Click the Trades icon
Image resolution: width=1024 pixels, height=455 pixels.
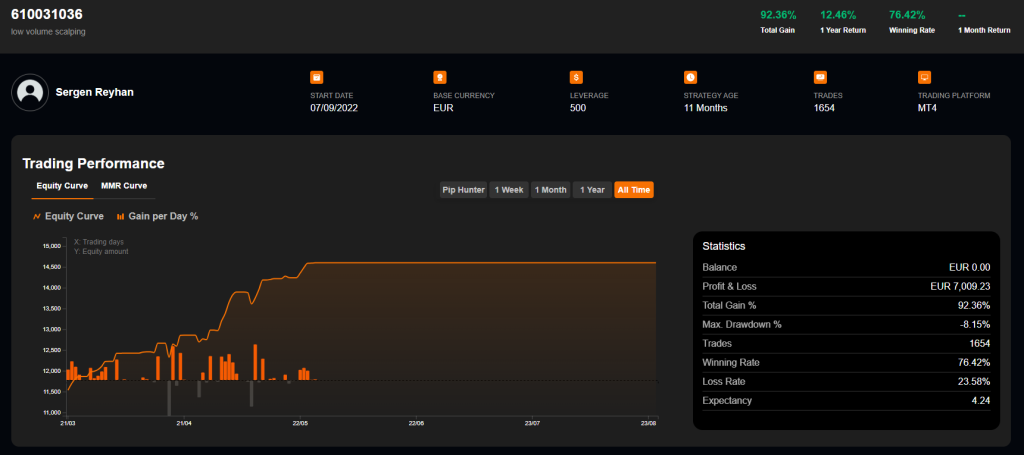pos(820,77)
